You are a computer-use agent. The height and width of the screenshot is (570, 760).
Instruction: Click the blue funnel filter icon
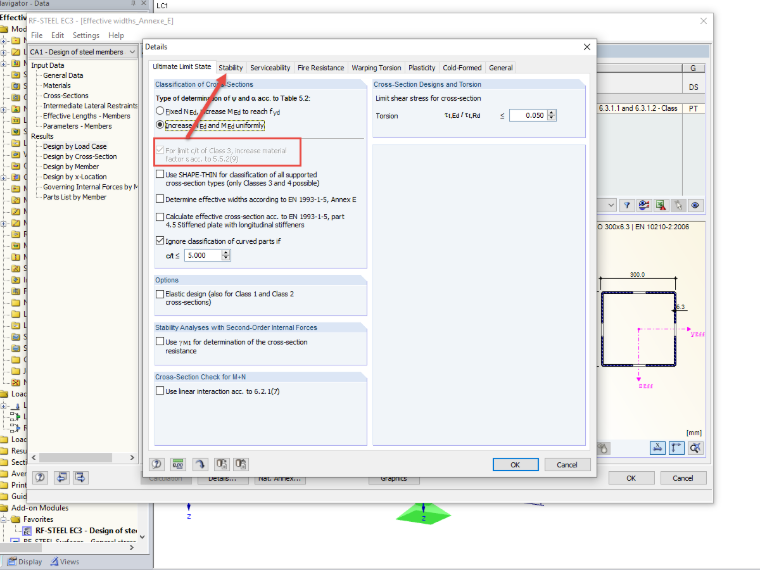point(627,206)
